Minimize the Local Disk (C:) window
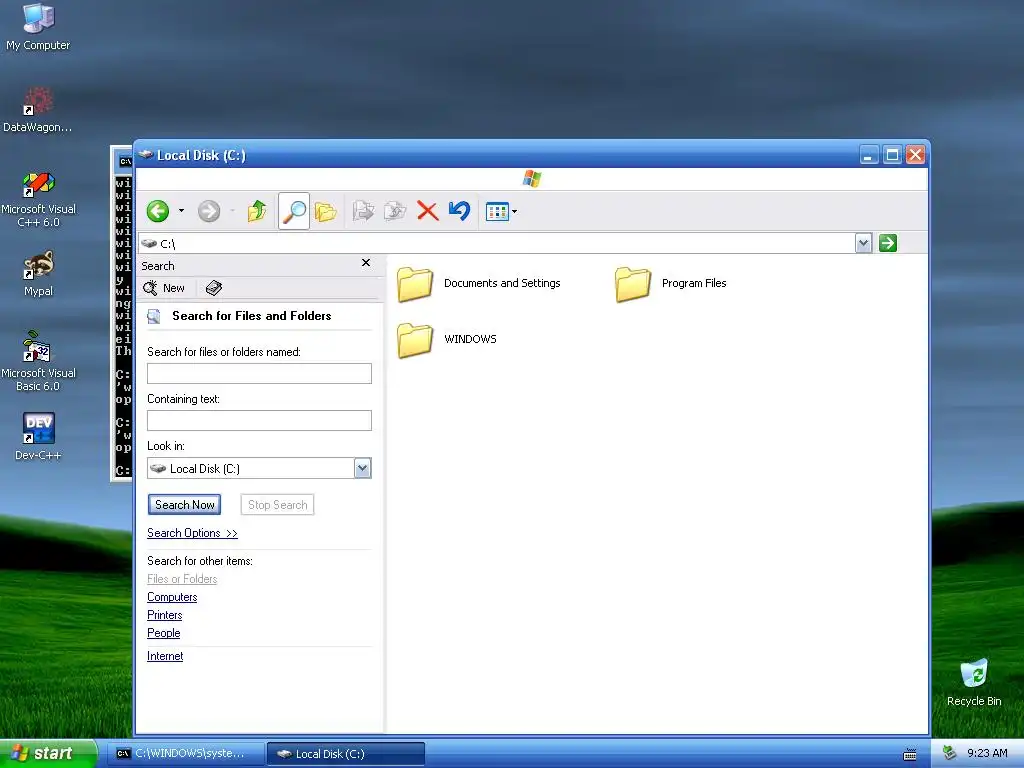Viewport: 1024px width, 768px height. 869,155
